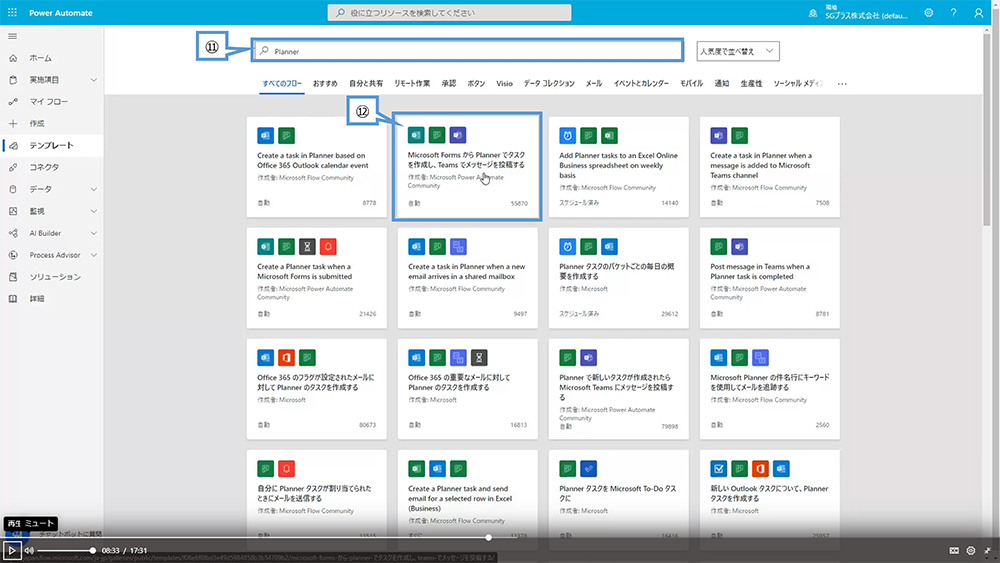The height and width of the screenshot is (563, 1000).
Task: Click the top resource search bar
Action: [x=450, y=13]
